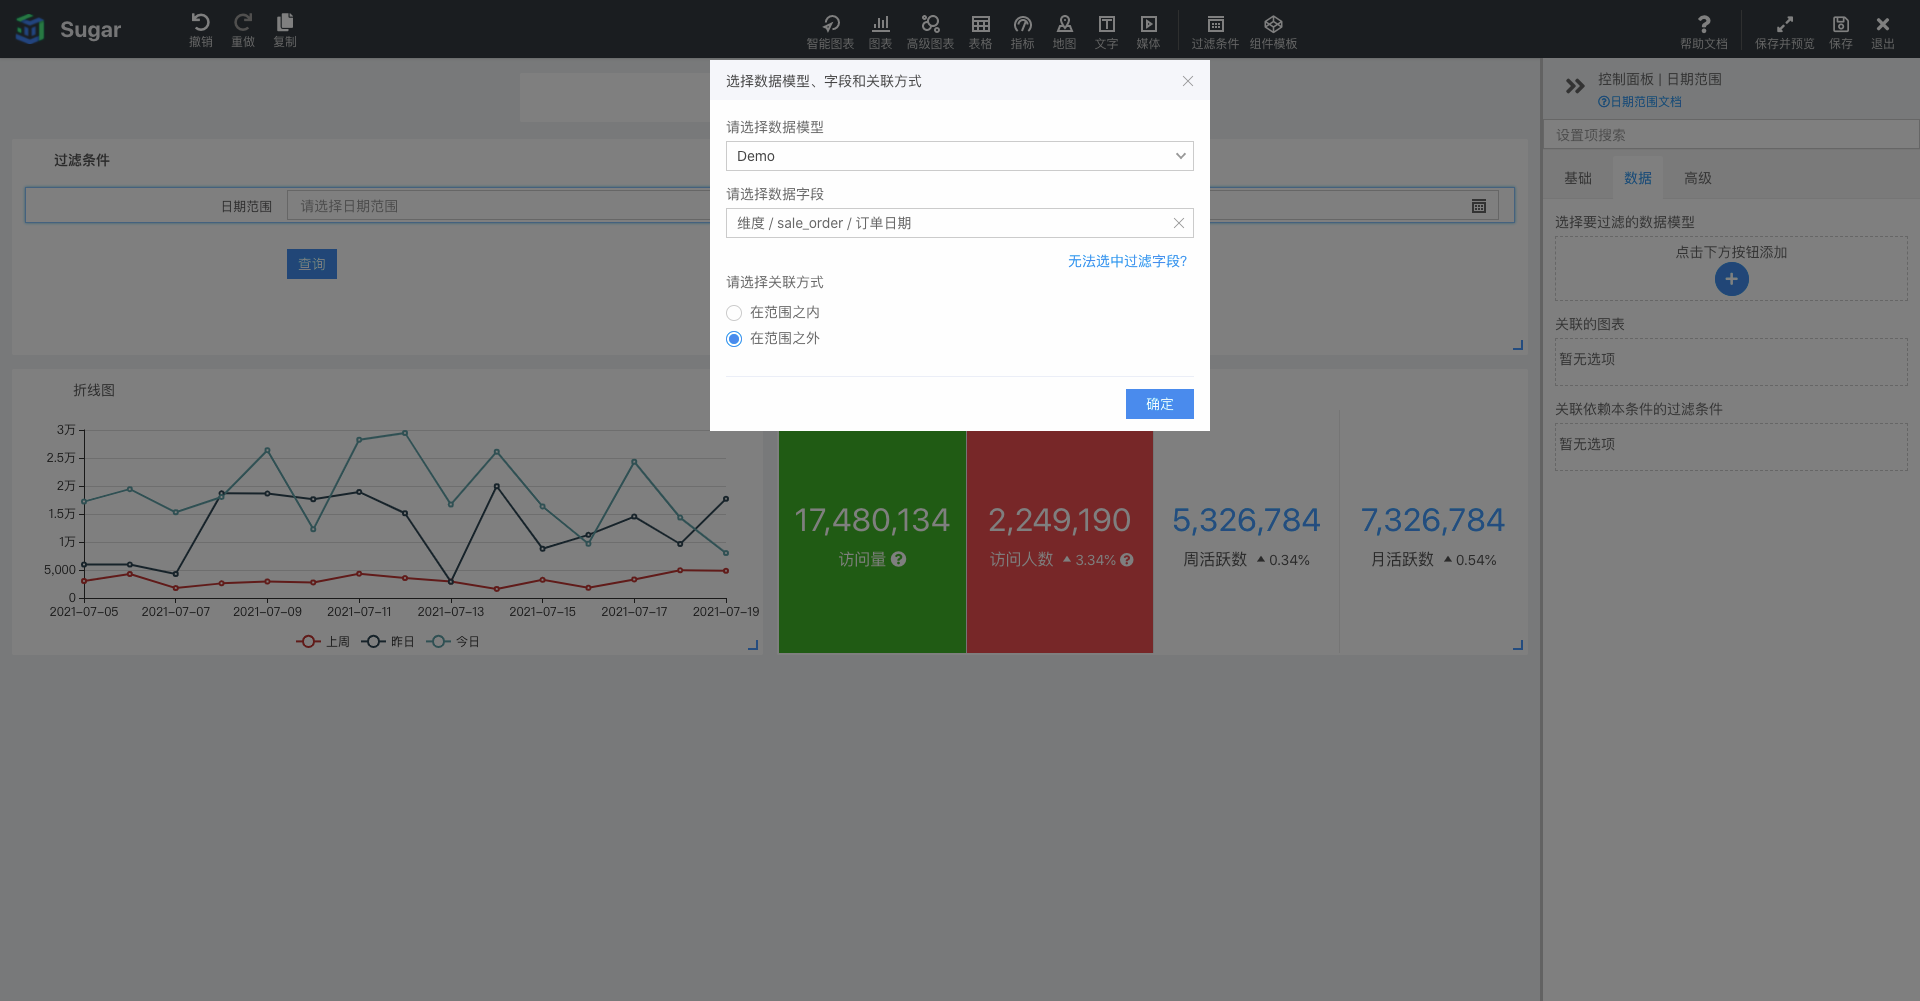Open the 无法选中过滤字段? help link
The image size is (1920, 1001).
[x=1127, y=261]
